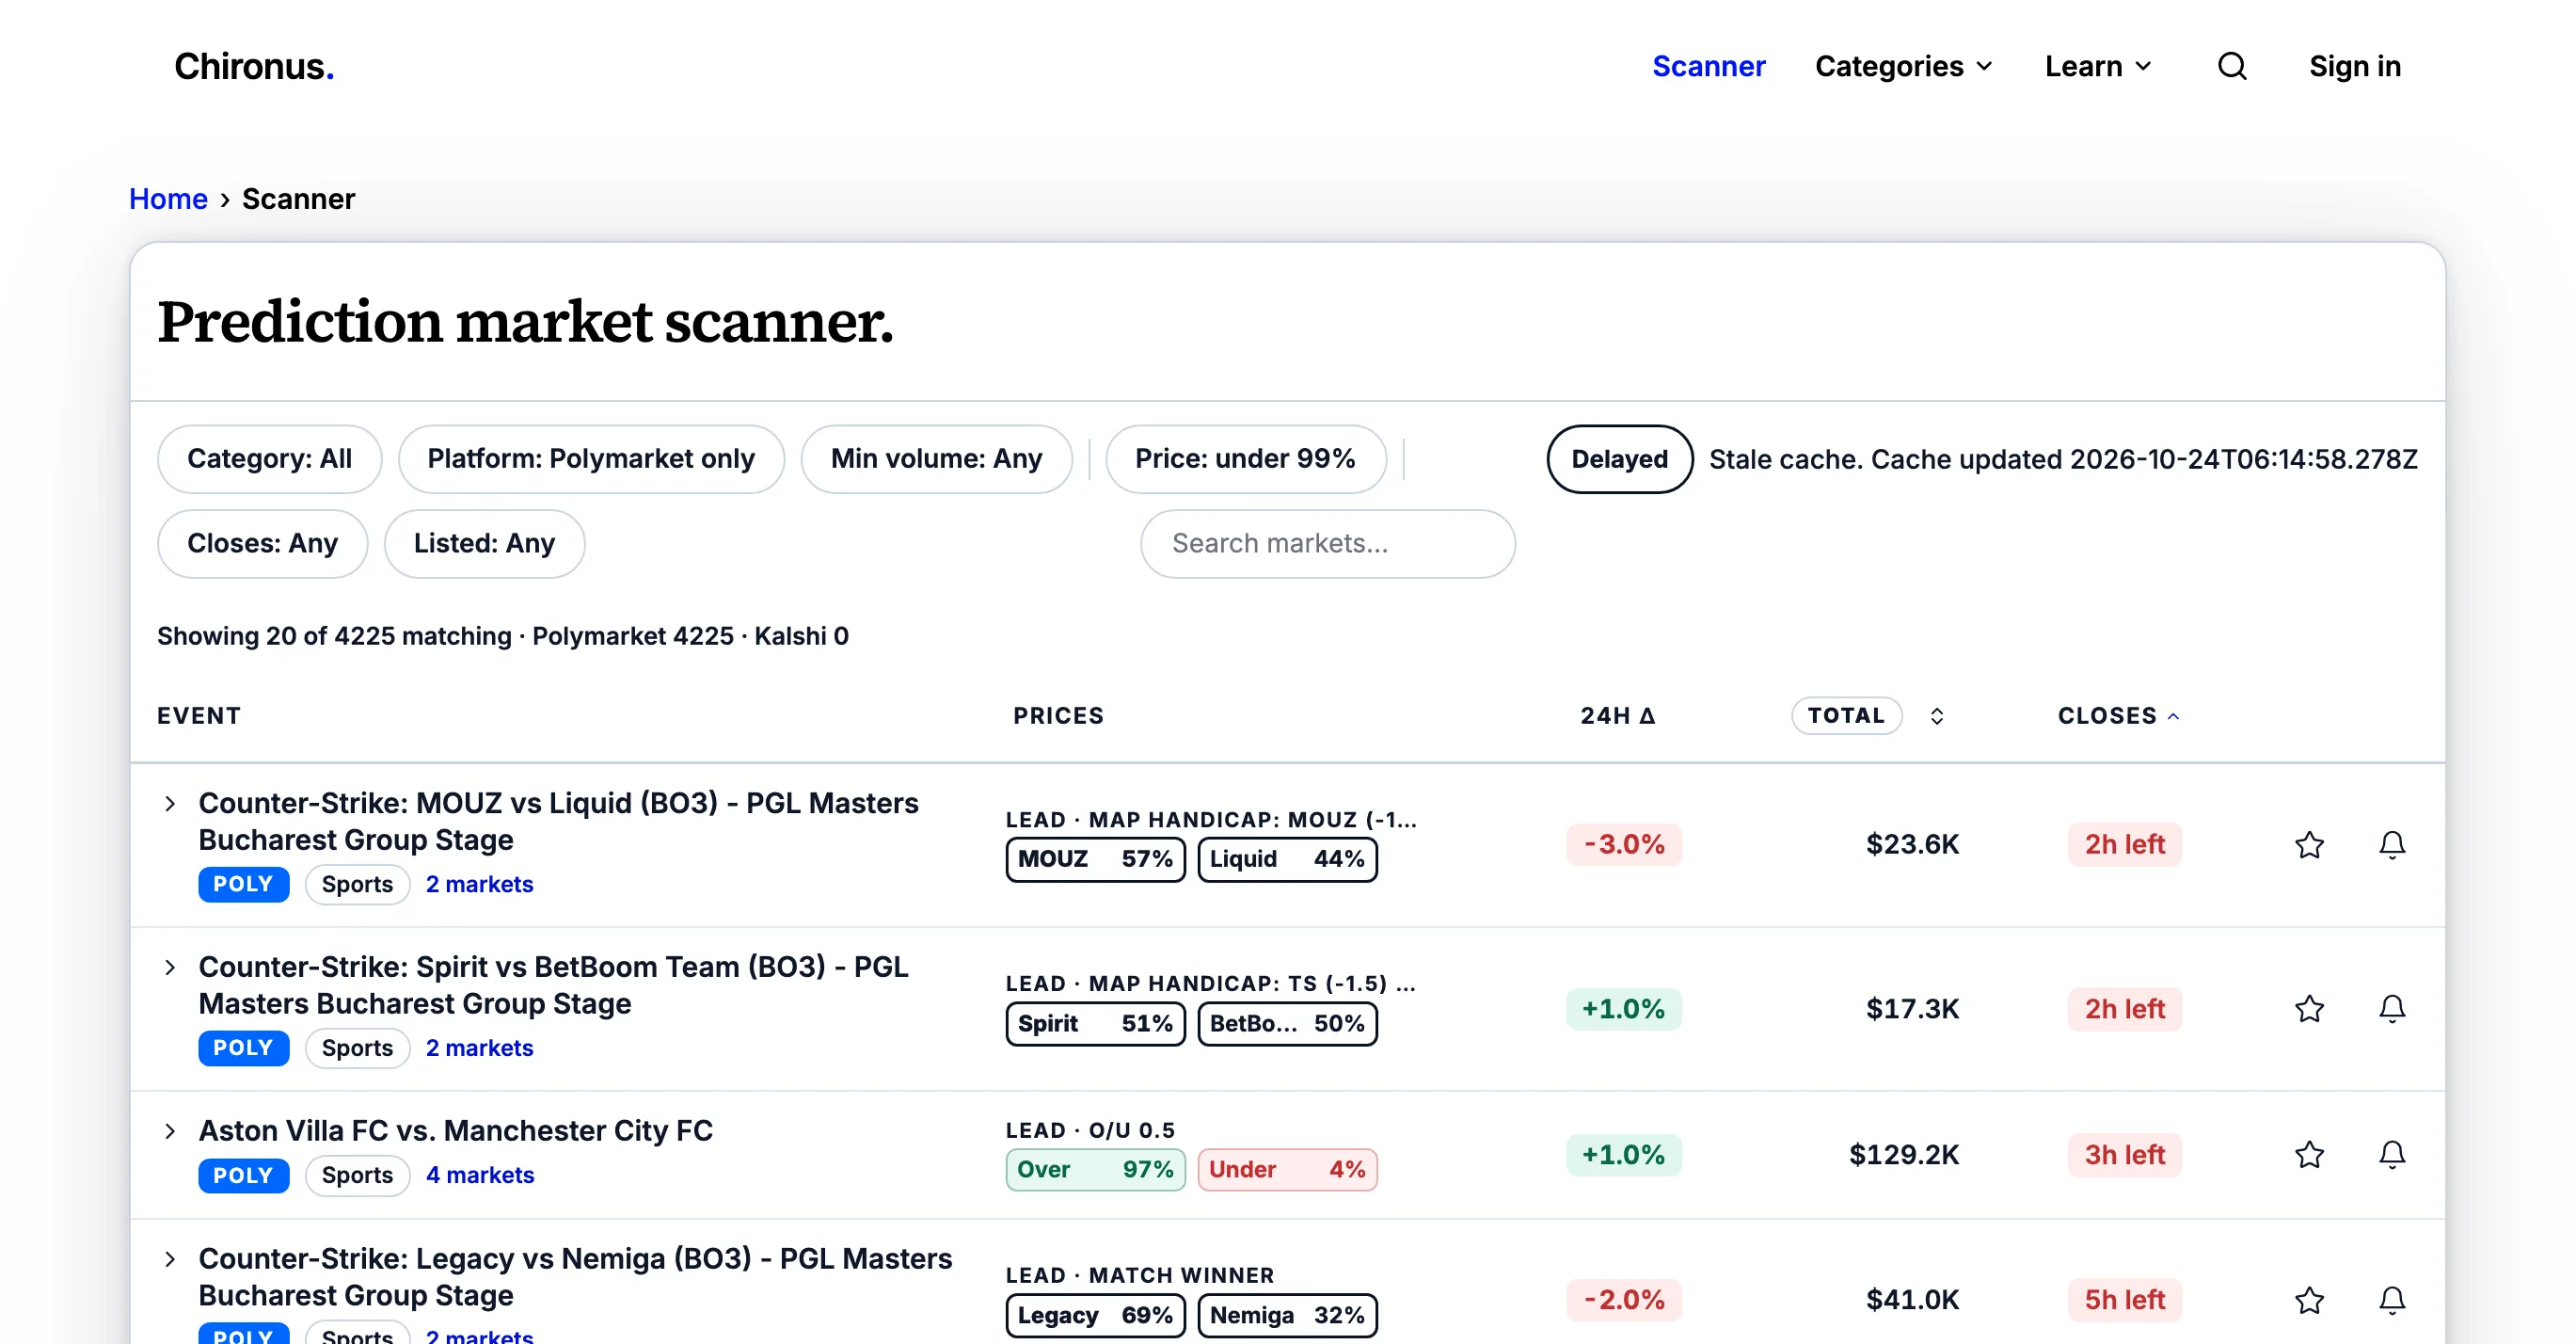This screenshot has width=2576, height=1344.
Task: Star the Spirit vs BetBoom Team event
Action: [2309, 1009]
